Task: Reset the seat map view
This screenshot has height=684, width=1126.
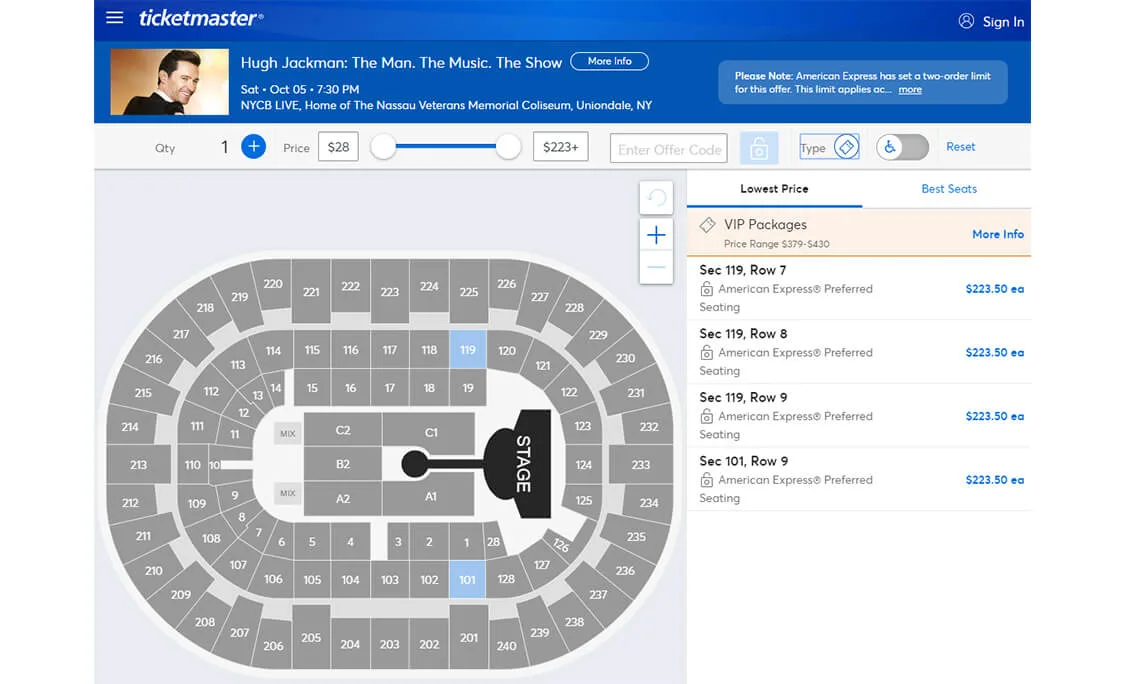Action: coord(656,198)
